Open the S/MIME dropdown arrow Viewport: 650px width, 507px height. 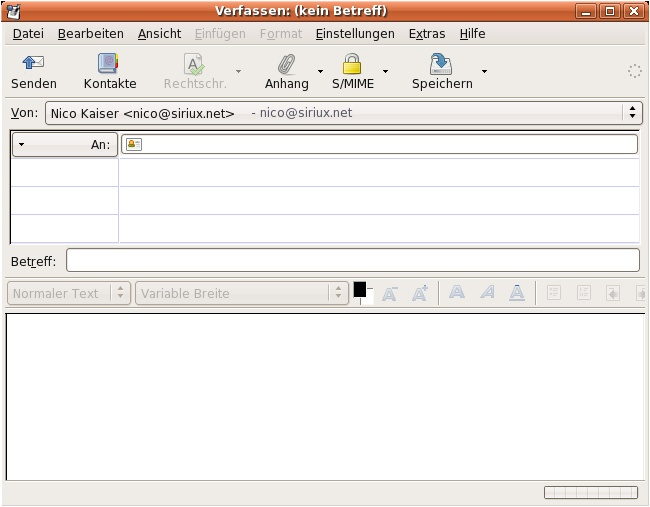pos(386,71)
